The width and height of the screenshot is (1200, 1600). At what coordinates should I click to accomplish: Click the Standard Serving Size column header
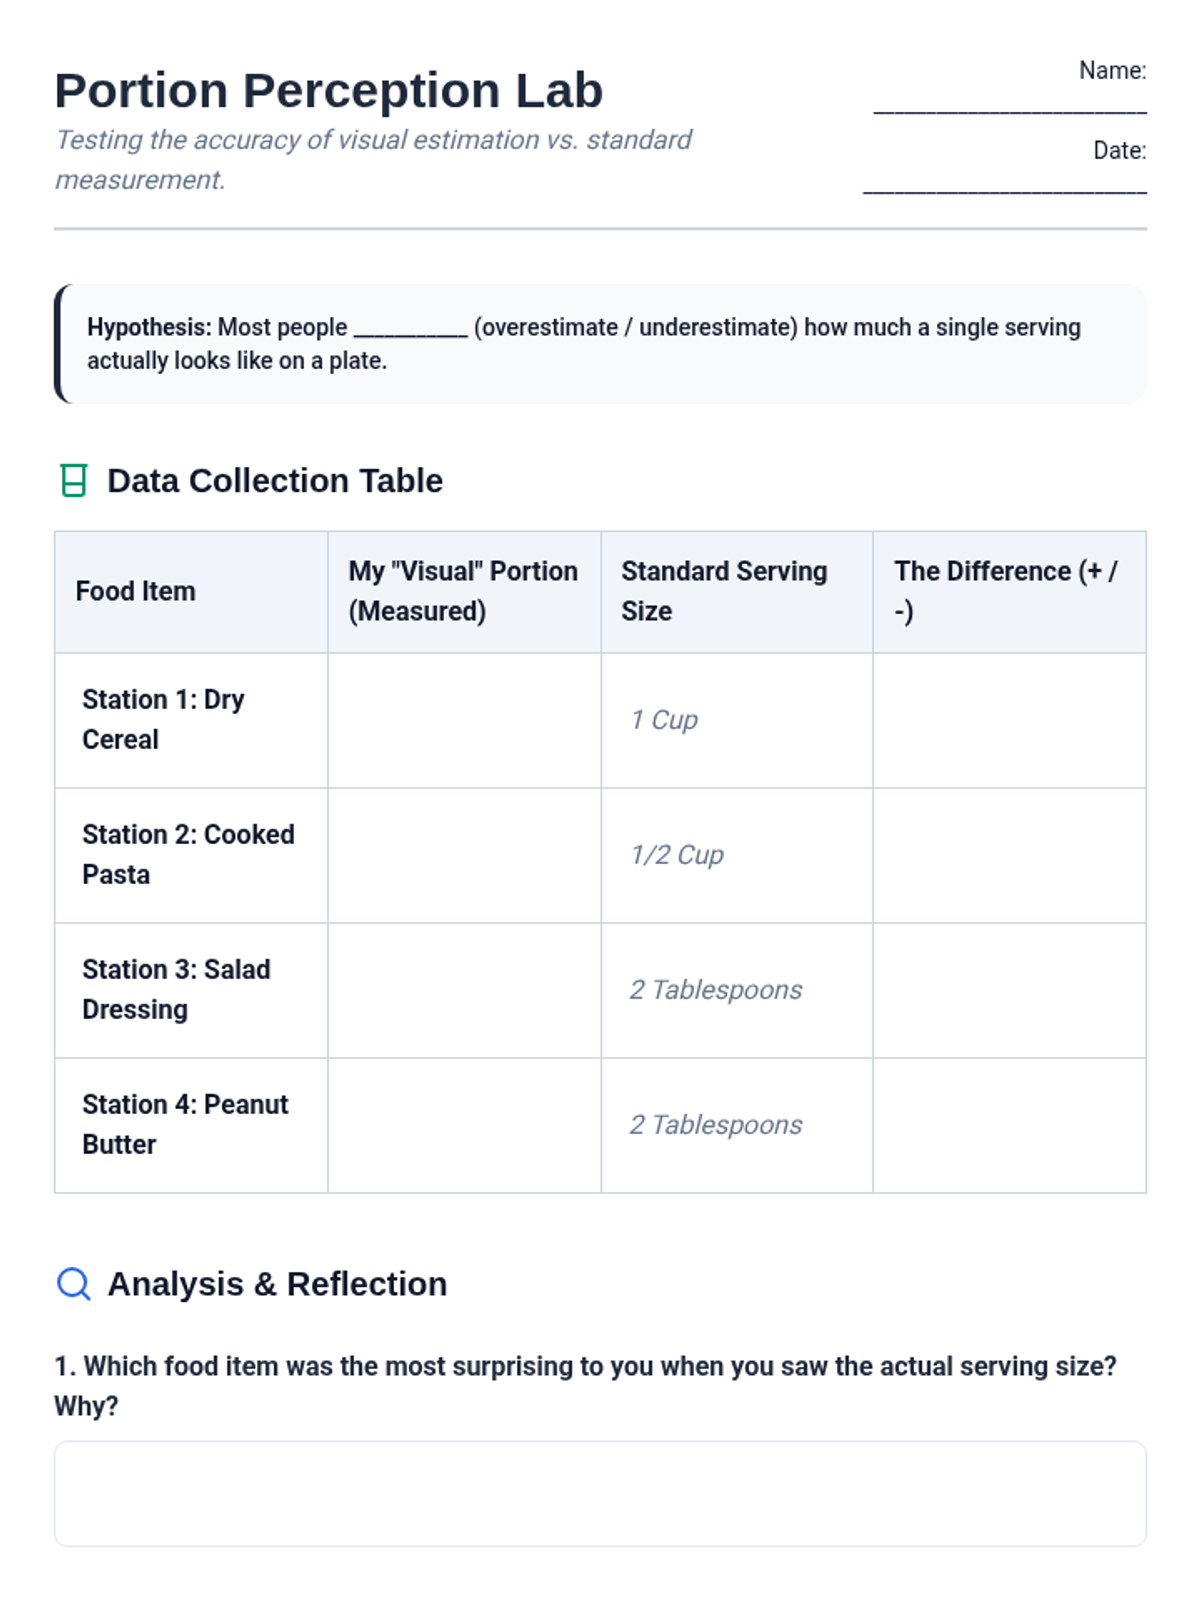click(724, 591)
